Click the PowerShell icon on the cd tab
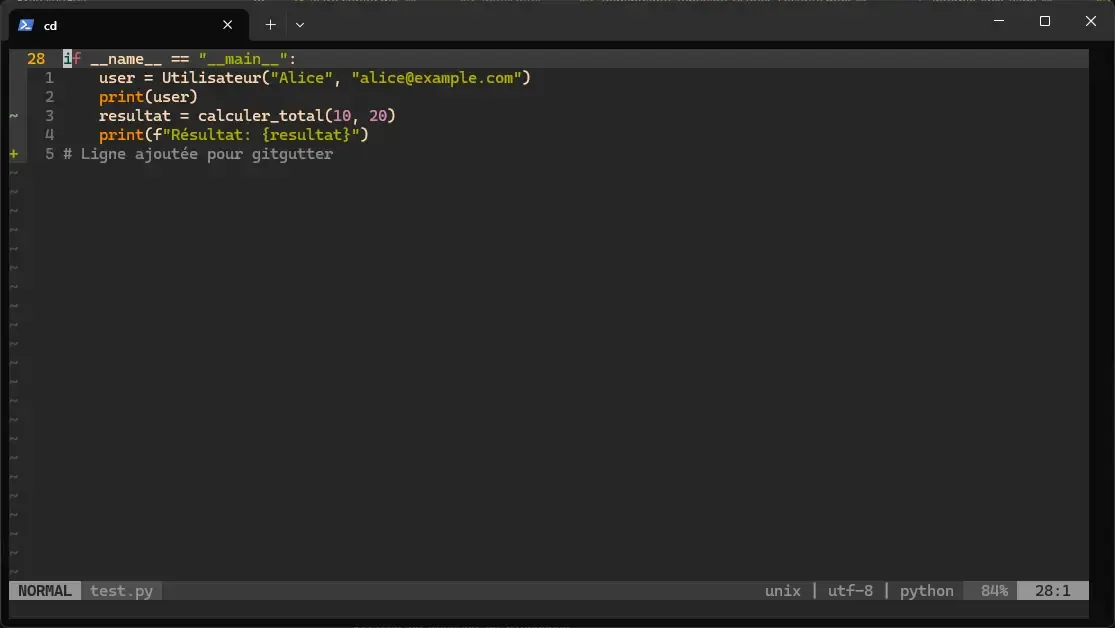Image resolution: width=1115 pixels, height=628 pixels. [27, 25]
